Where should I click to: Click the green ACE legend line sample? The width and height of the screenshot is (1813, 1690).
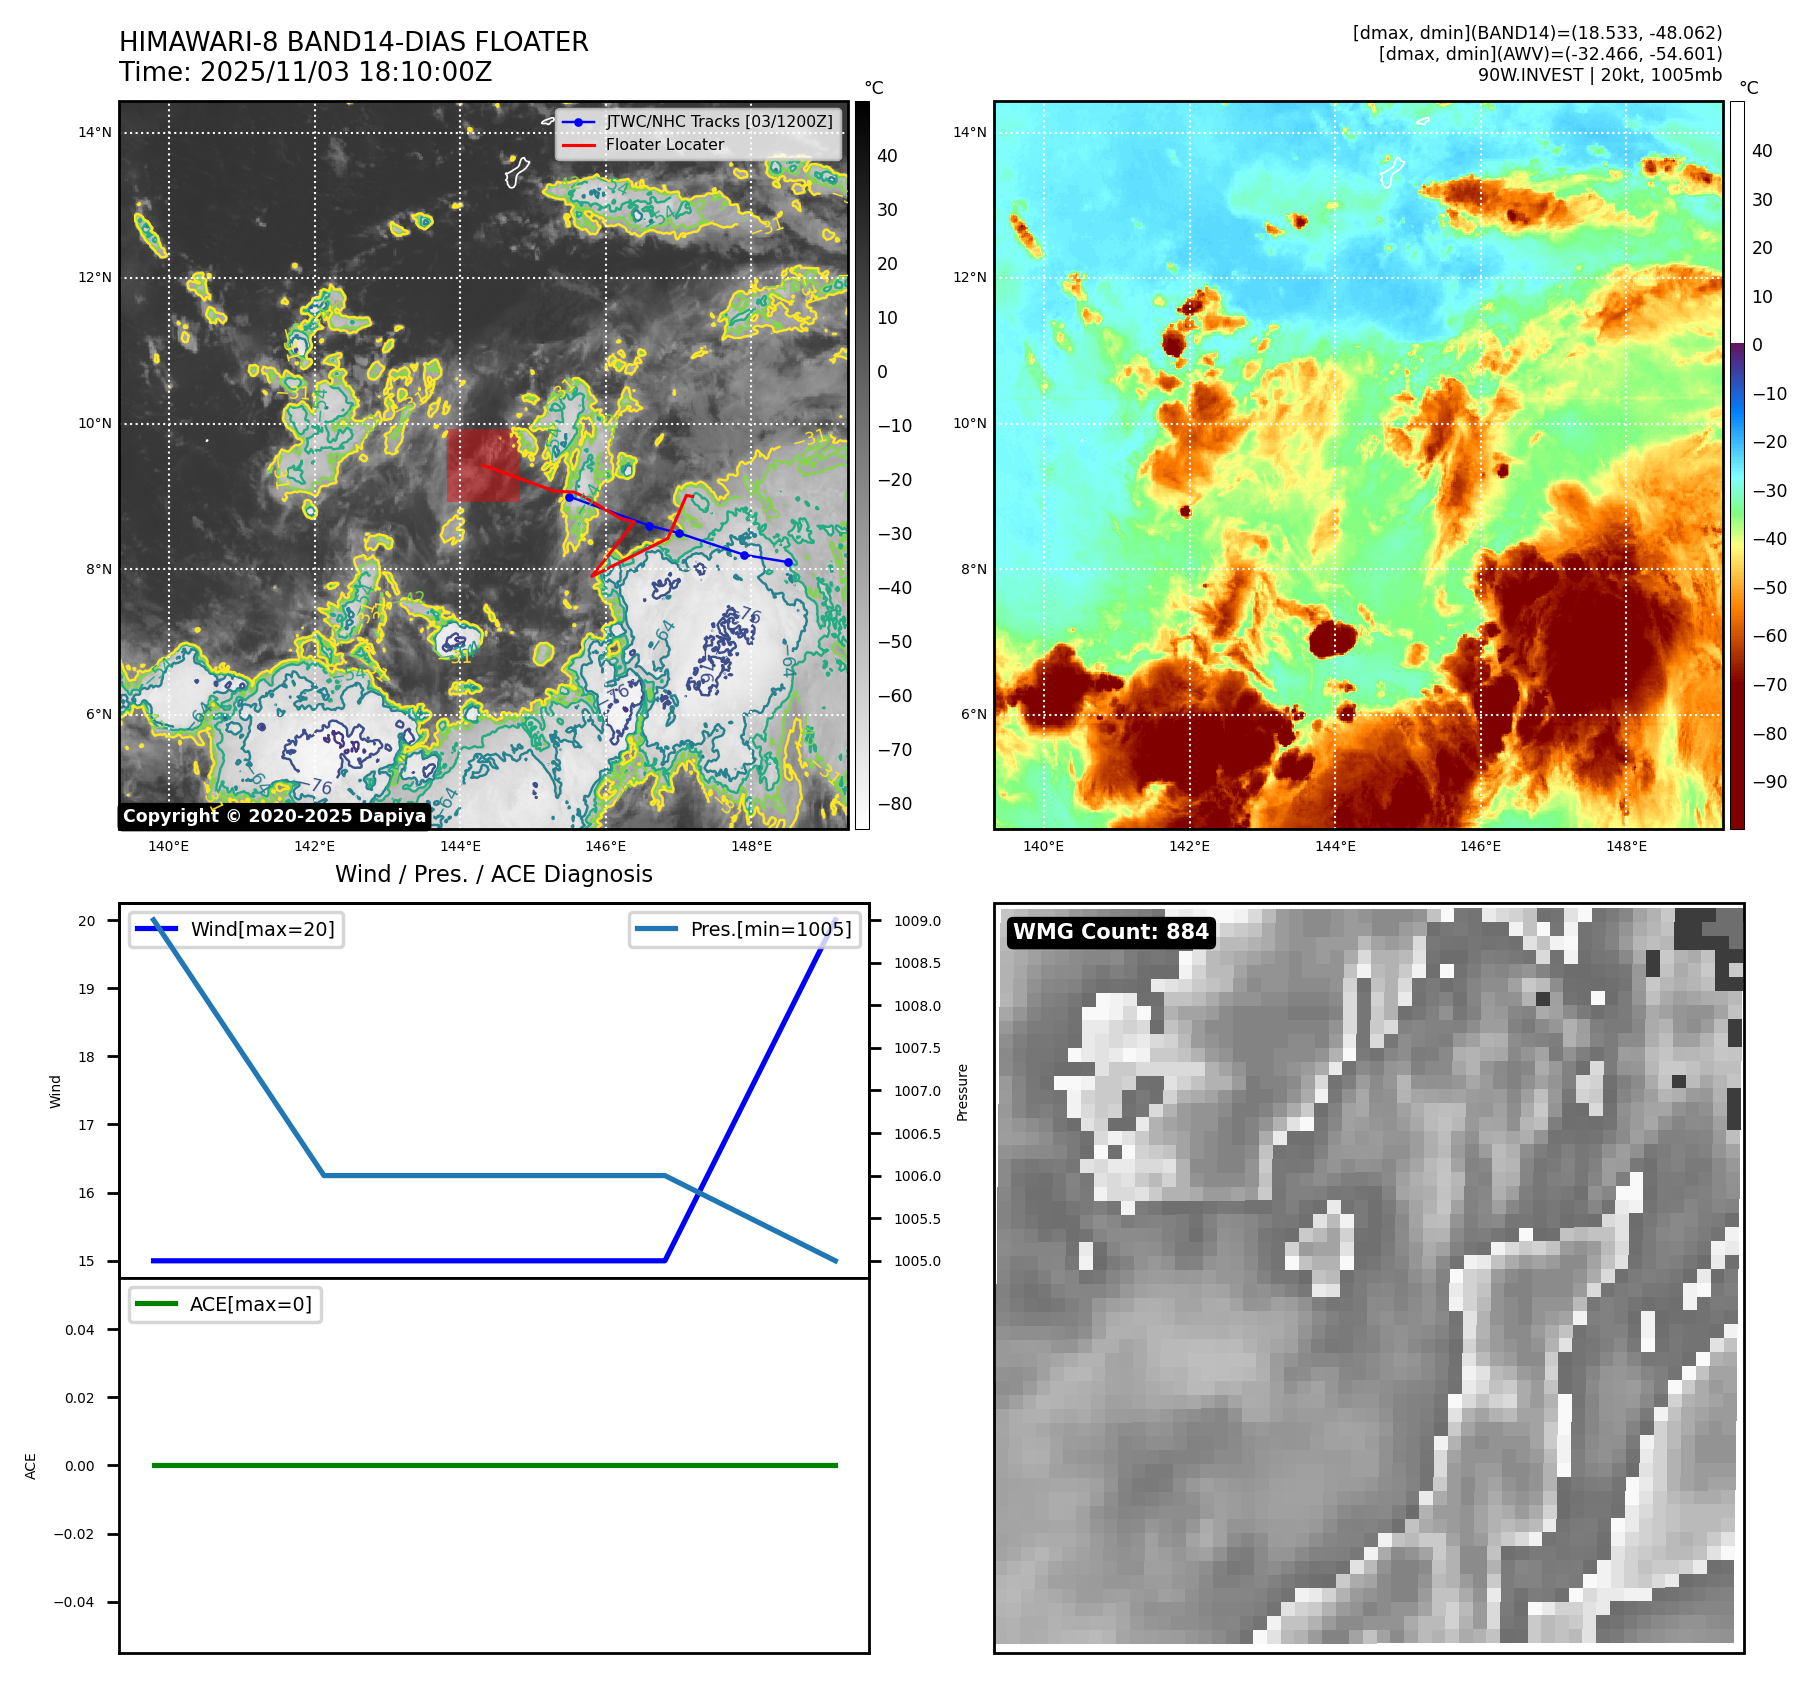[156, 1304]
